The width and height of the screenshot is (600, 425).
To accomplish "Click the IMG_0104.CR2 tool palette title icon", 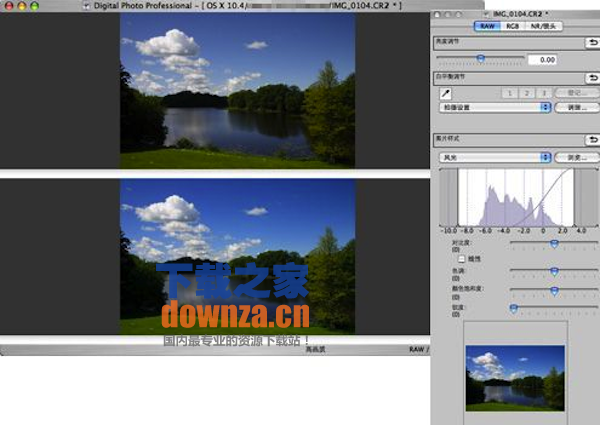I will tap(486, 14).
